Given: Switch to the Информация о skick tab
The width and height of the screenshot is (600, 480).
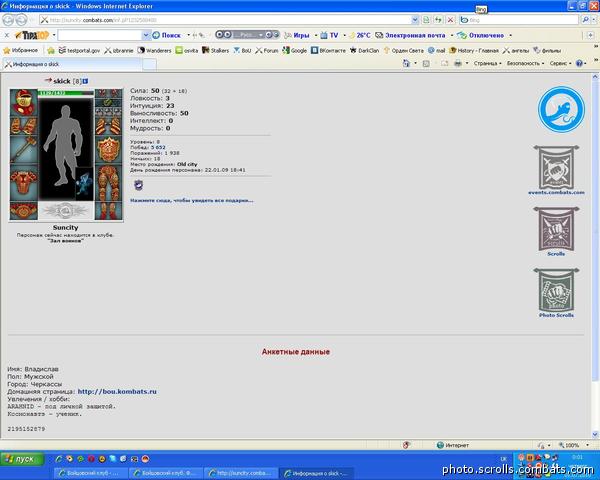Looking at the screenshot, I should pos(72,64).
